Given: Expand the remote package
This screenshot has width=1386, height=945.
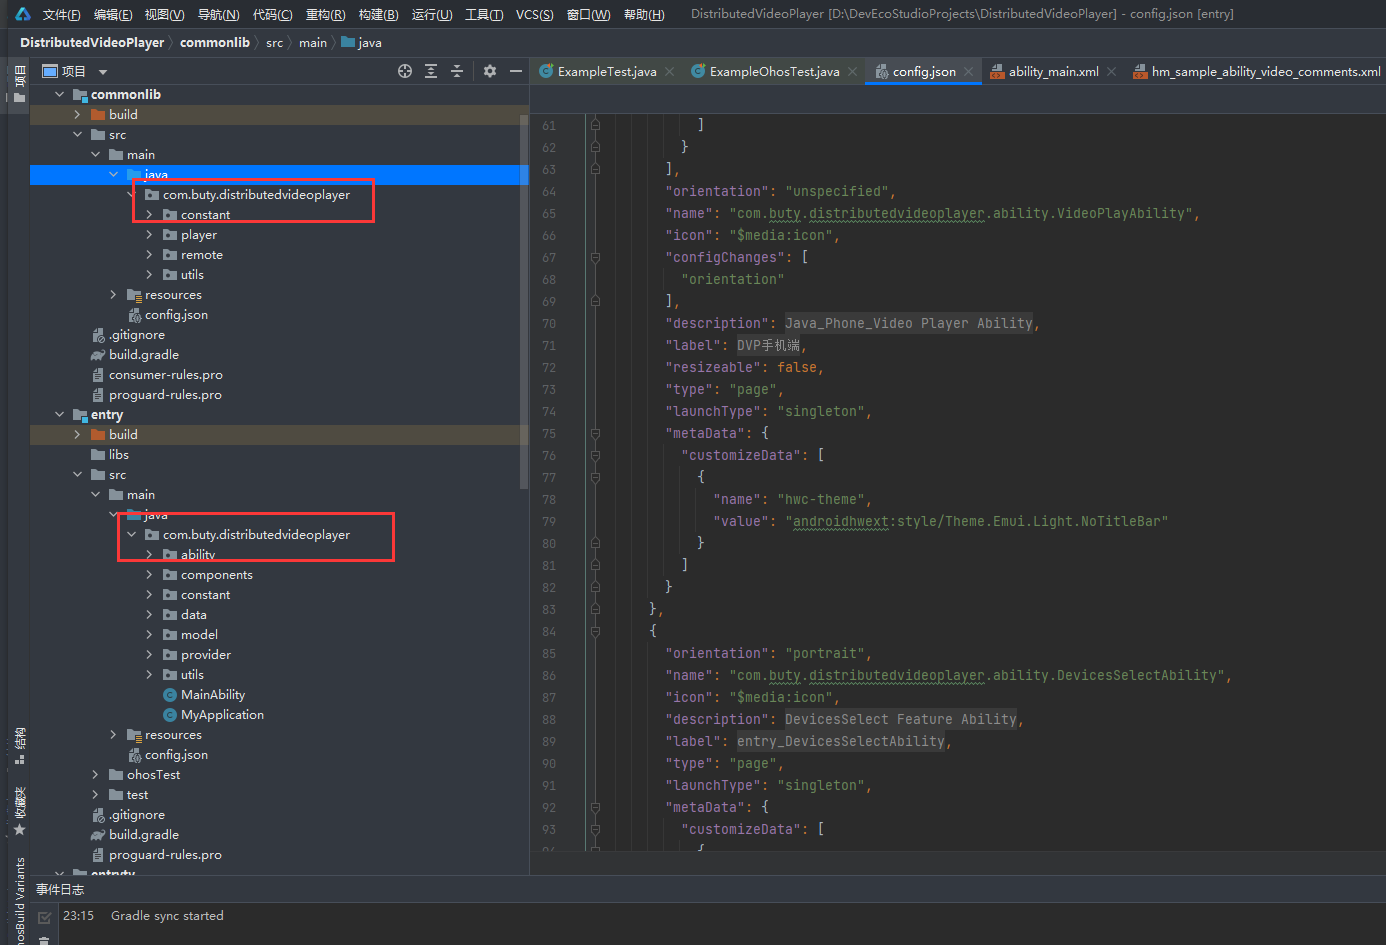Looking at the screenshot, I should coord(149,254).
